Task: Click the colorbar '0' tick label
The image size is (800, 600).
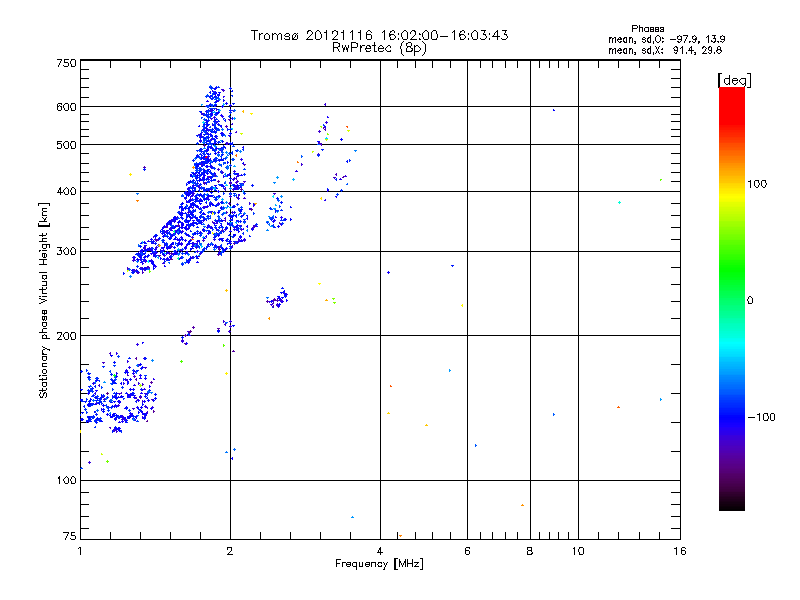Action: click(750, 301)
